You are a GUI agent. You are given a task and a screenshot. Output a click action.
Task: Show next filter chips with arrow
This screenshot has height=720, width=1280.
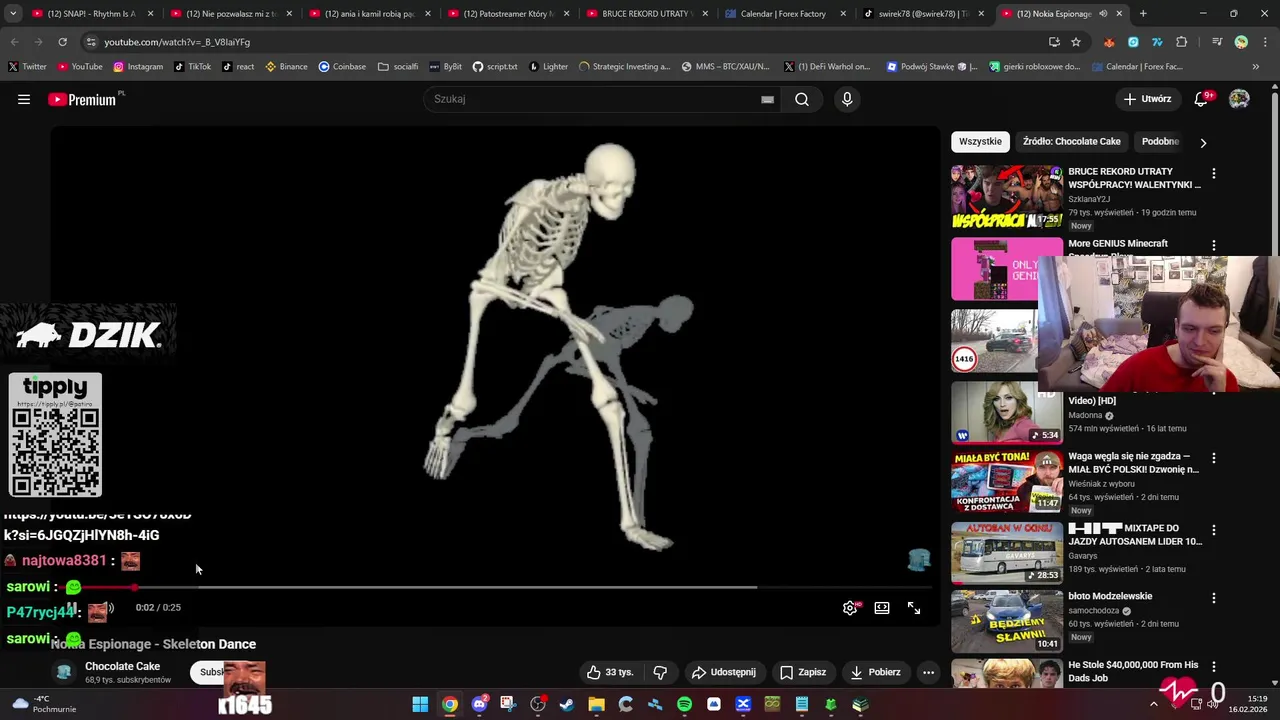(1203, 142)
